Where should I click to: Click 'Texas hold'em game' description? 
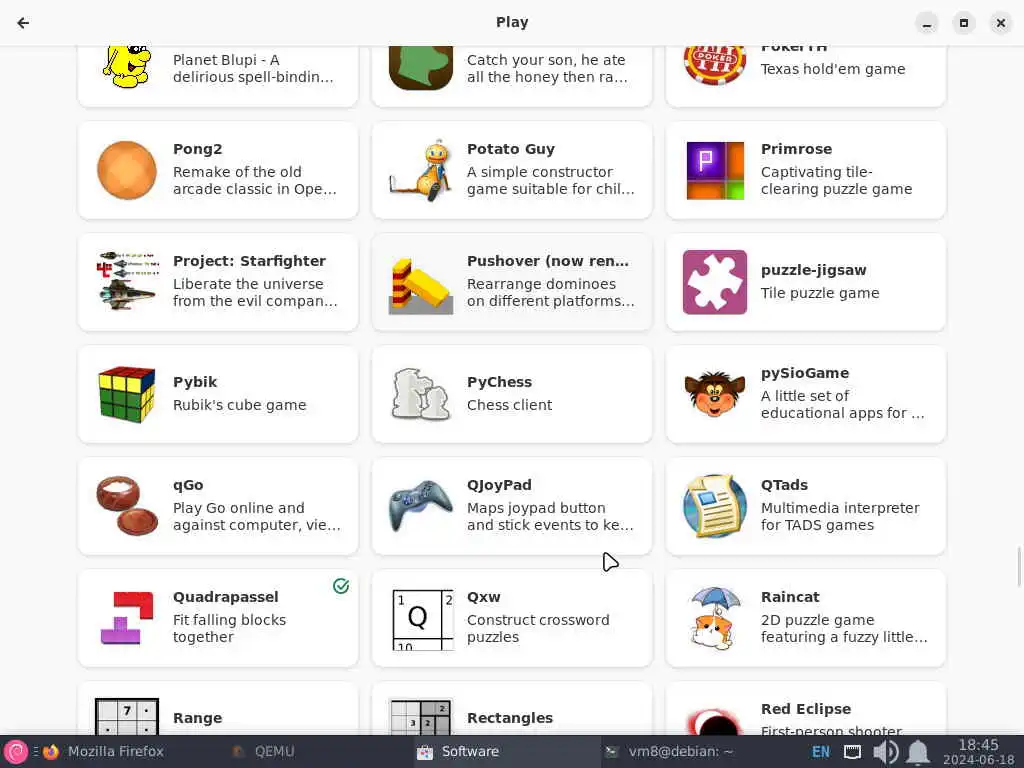click(x=833, y=69)
